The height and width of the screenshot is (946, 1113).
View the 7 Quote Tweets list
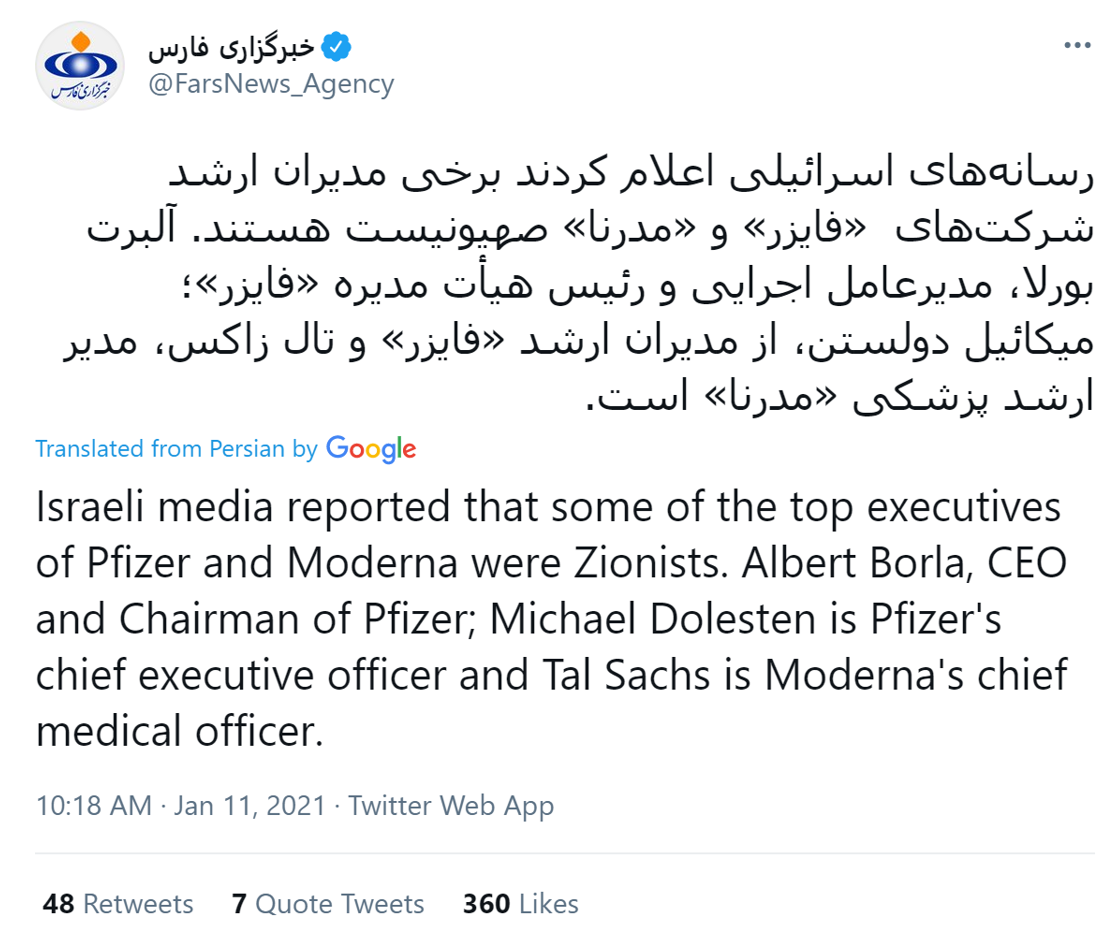[x=328, y=904]
